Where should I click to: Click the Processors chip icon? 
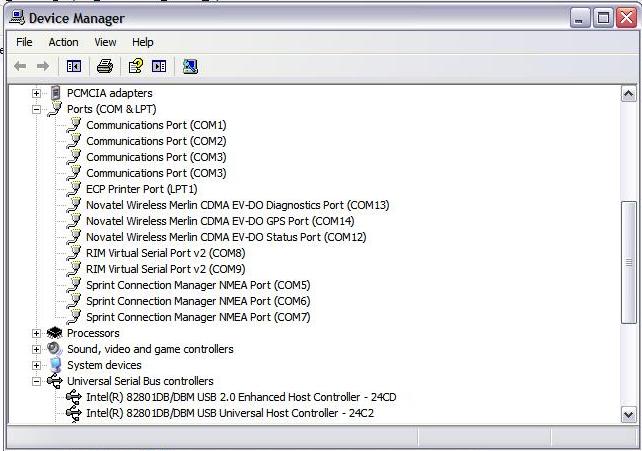[54, 333]
